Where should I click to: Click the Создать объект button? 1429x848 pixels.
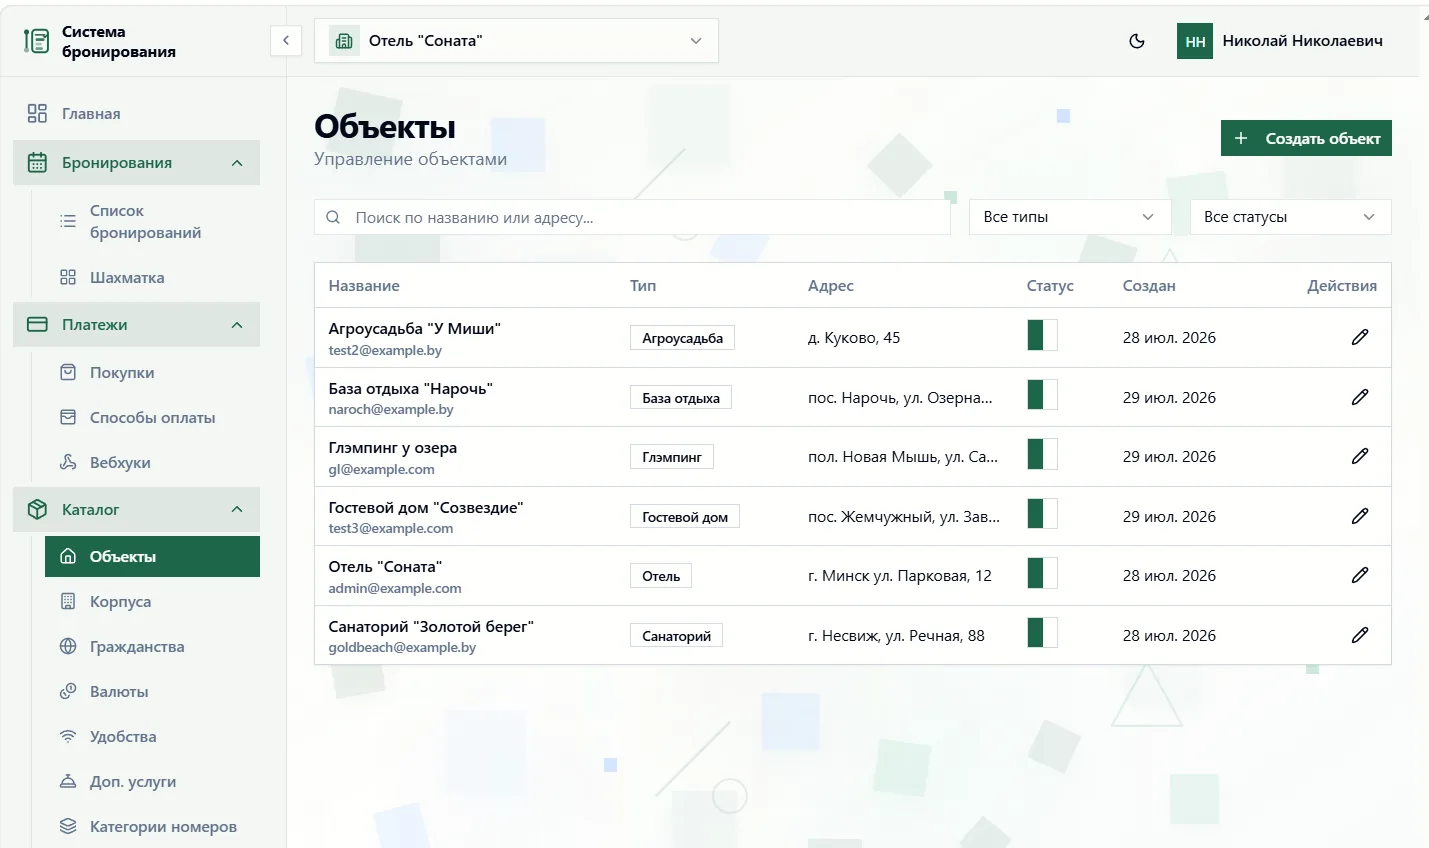[1306, 138]
